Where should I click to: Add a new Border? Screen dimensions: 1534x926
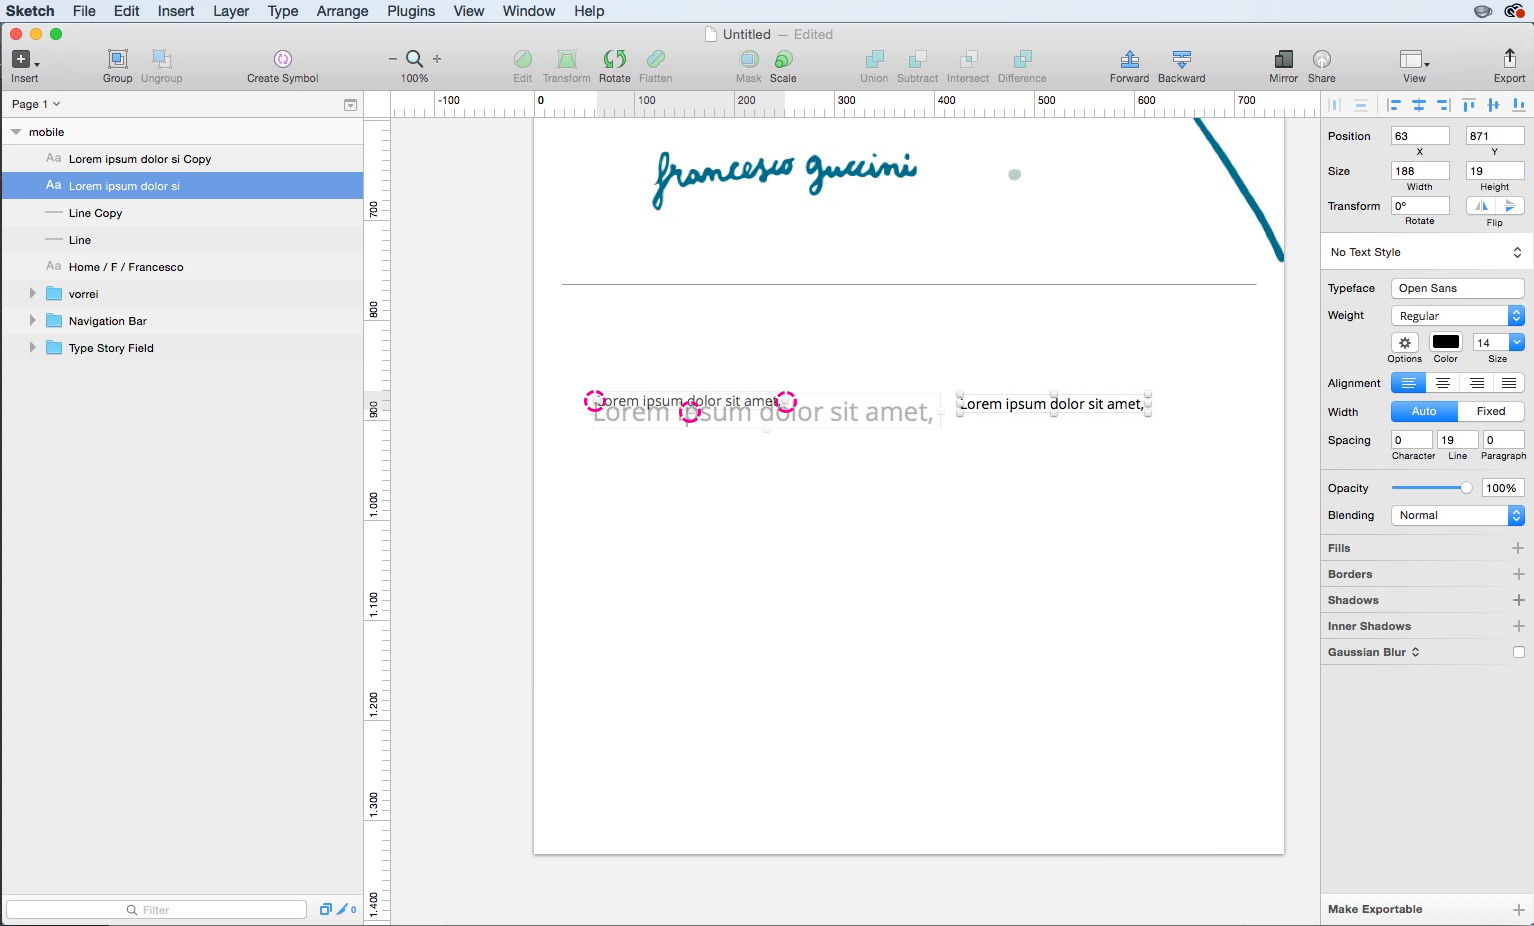(1518, 574)
